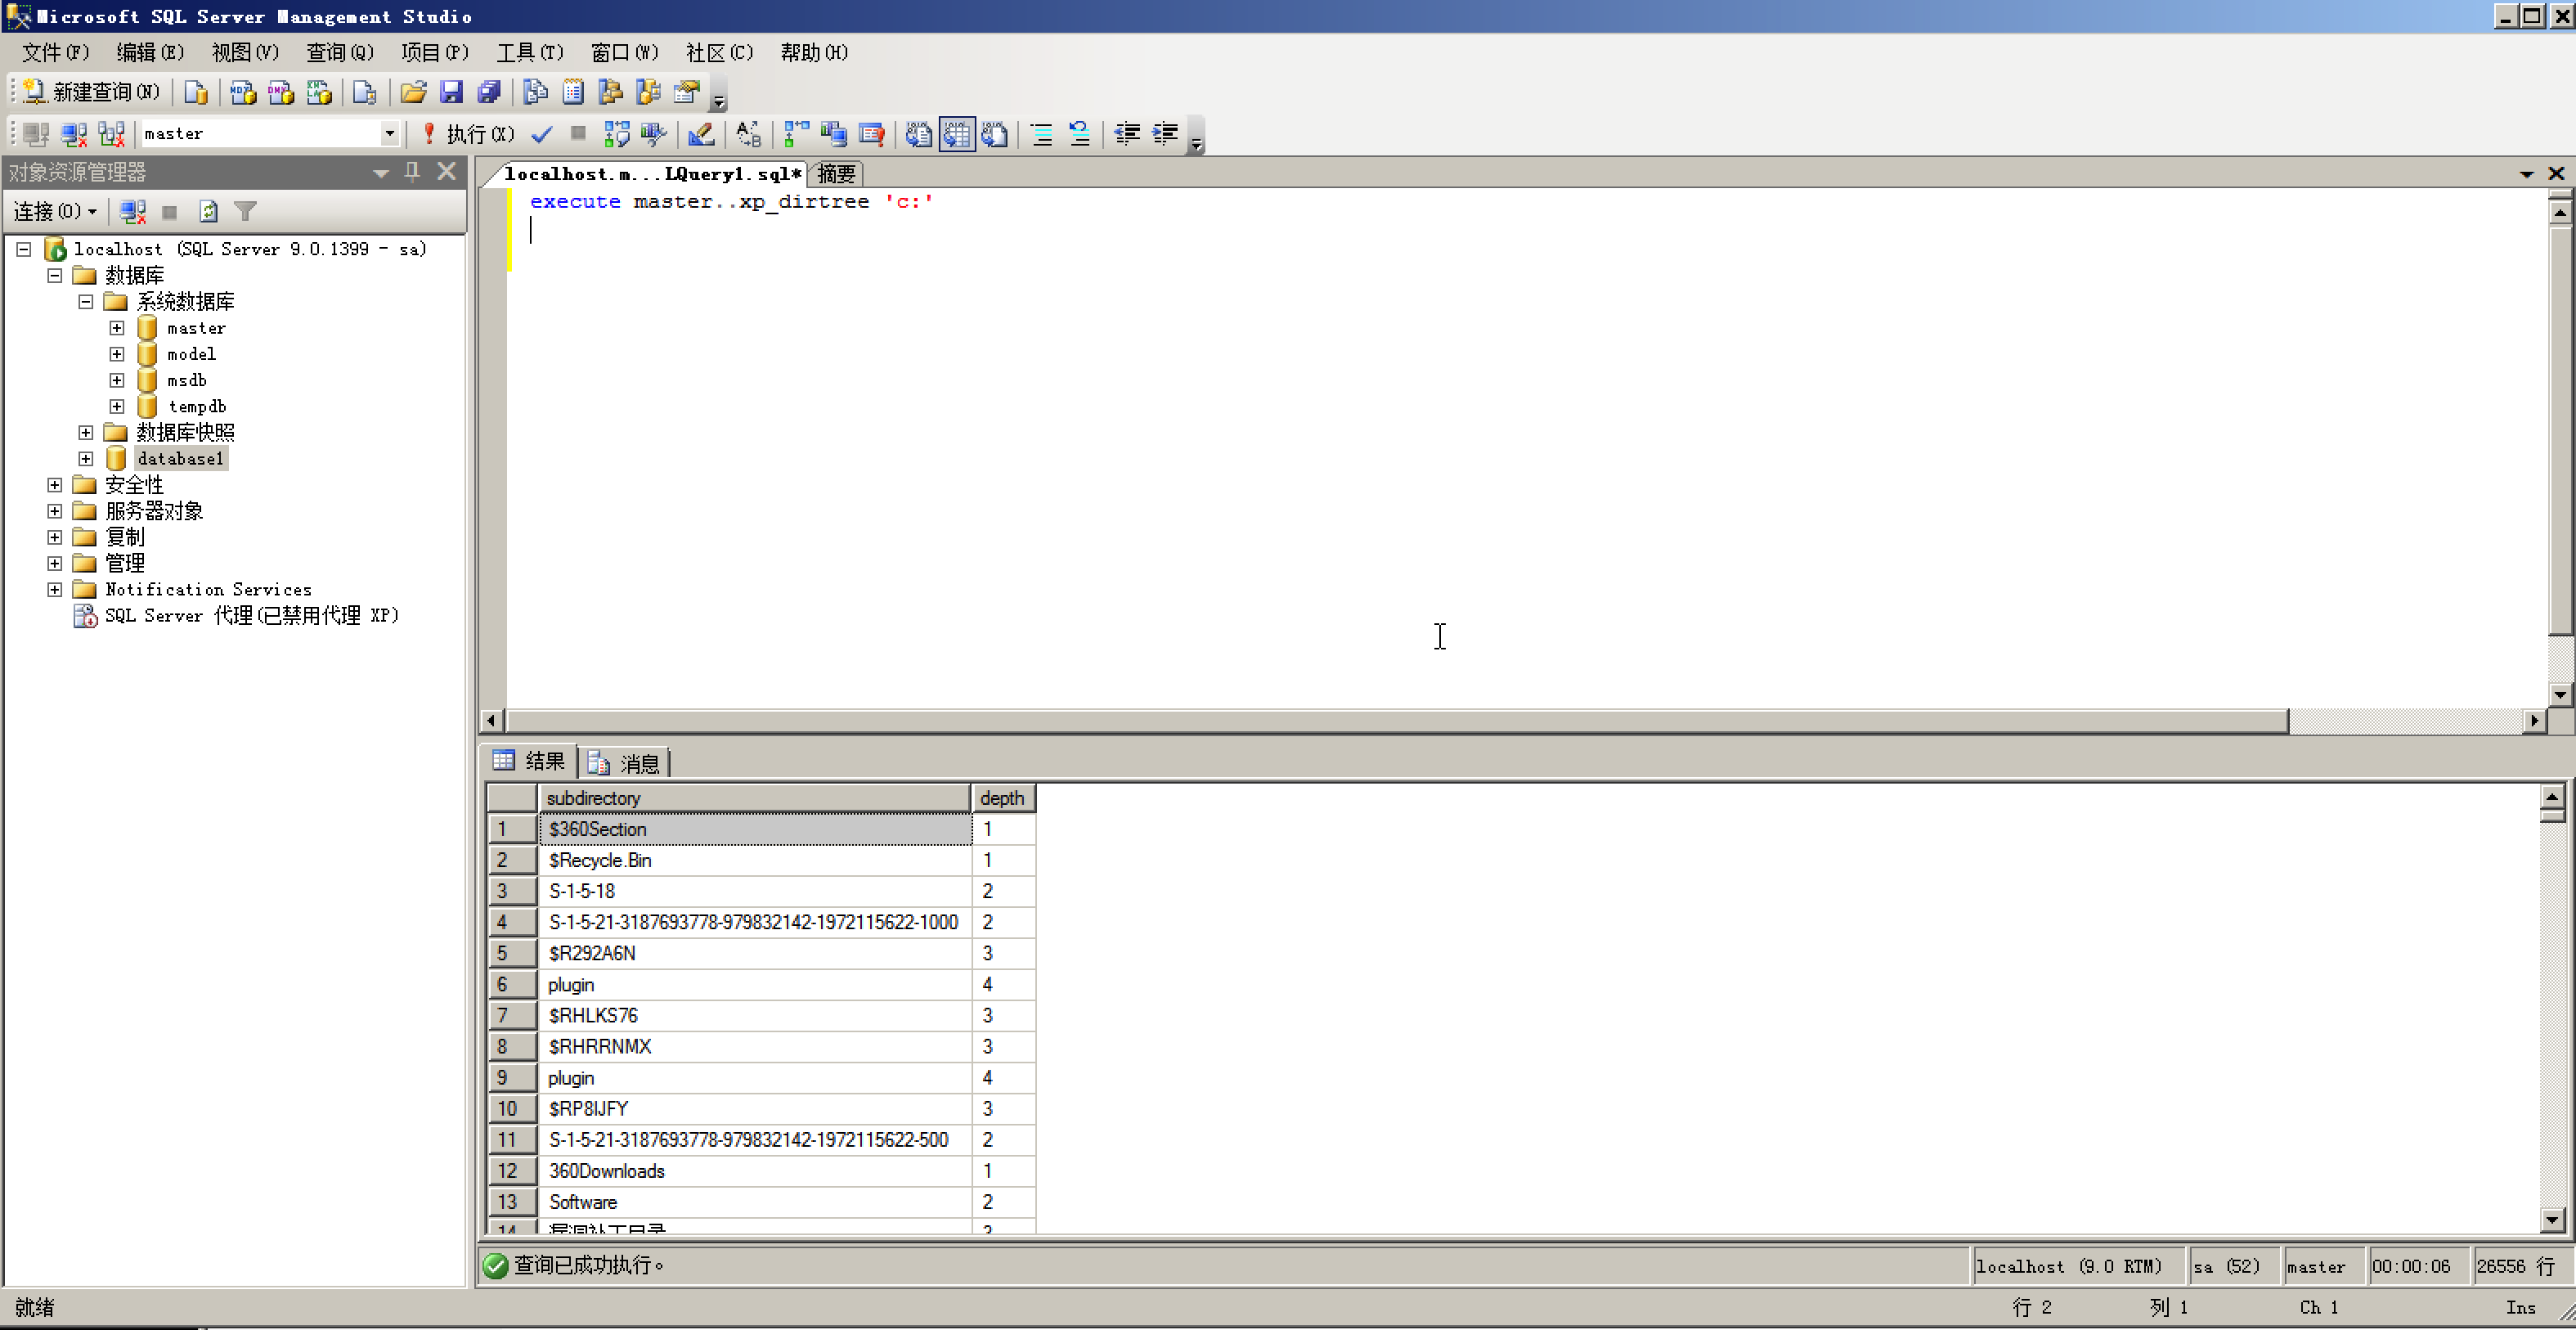Expand the database1 tree node

click(x=86, y=459)
